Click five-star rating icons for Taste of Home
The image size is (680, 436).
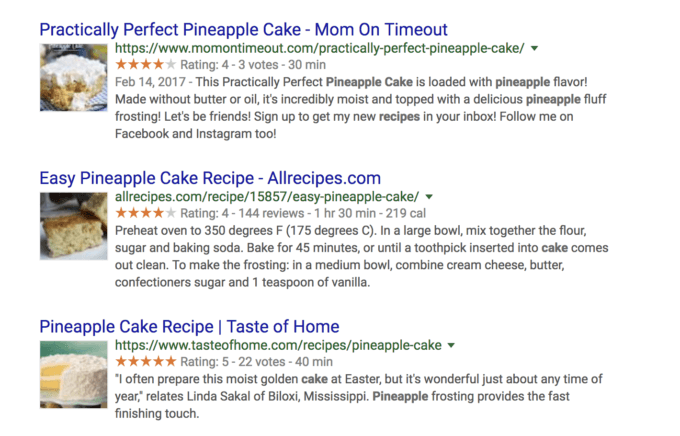[x=146, y=361]
